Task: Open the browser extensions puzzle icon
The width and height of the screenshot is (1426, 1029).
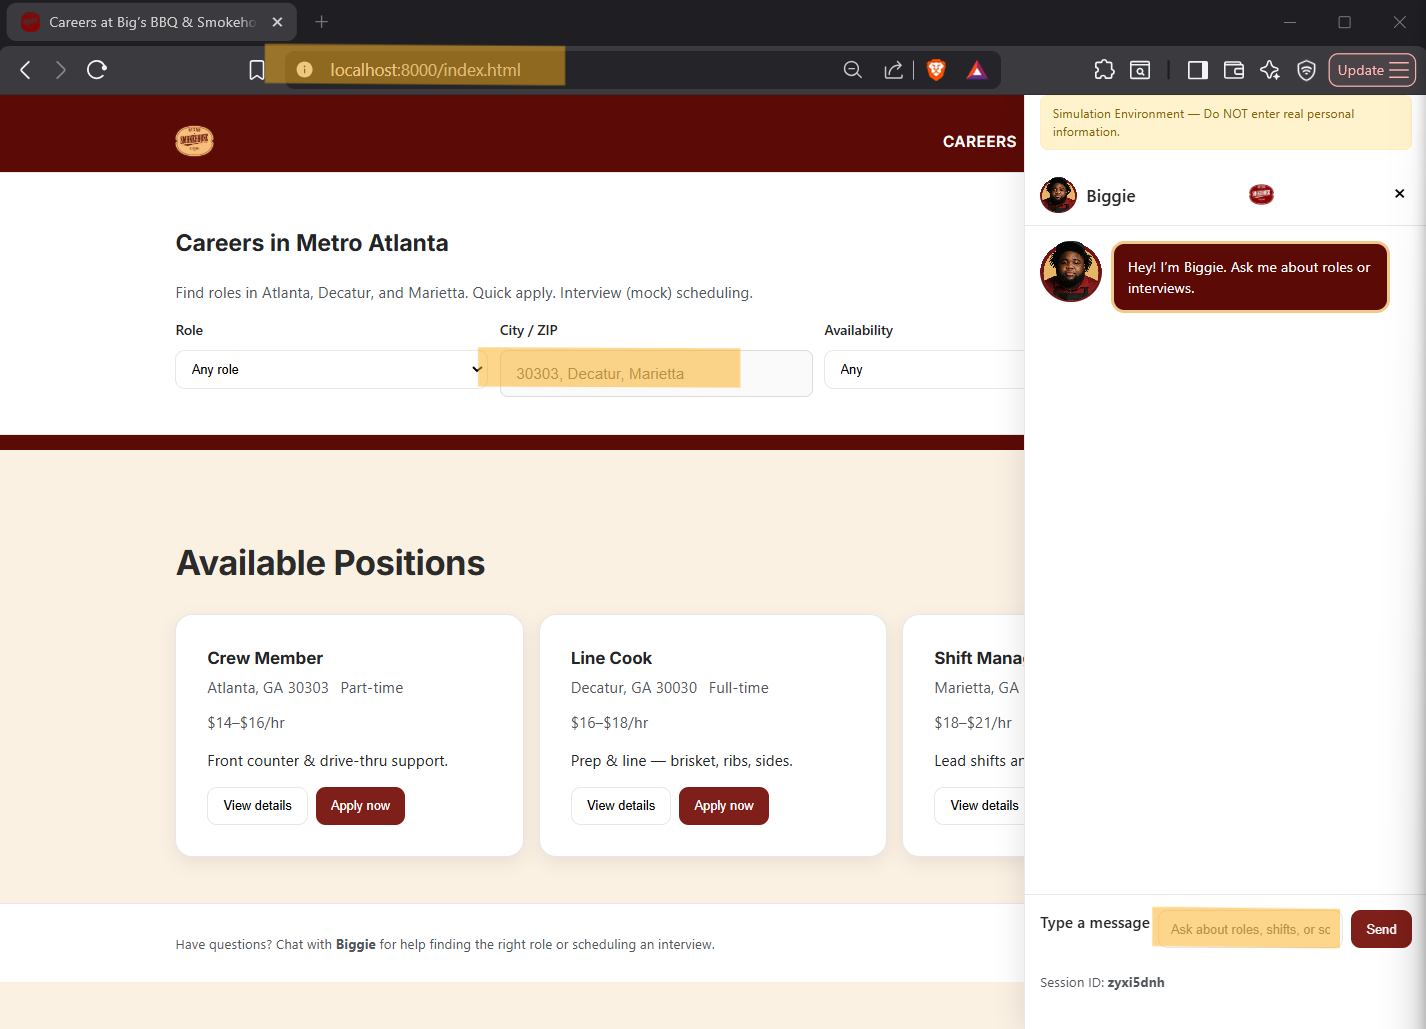Action: pos(1104,70)
